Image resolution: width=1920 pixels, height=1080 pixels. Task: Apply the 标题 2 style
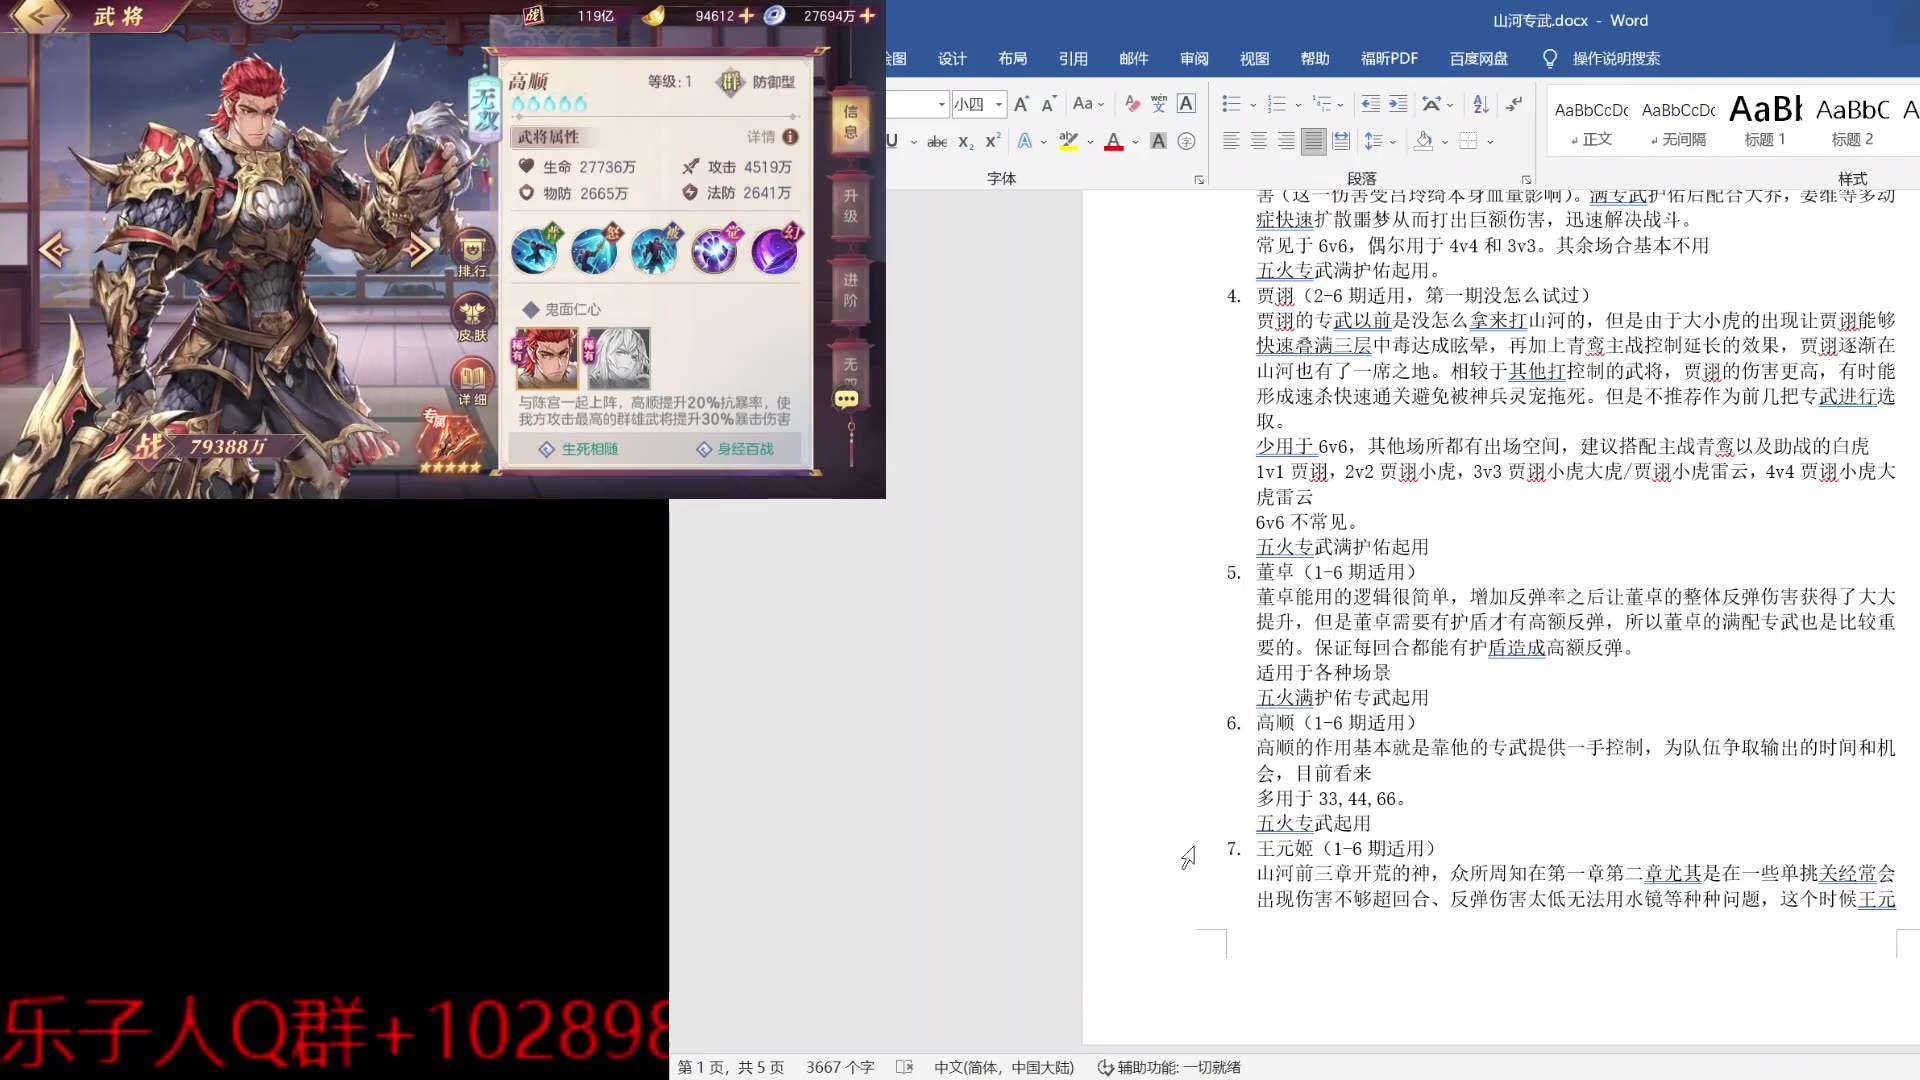1852,122
